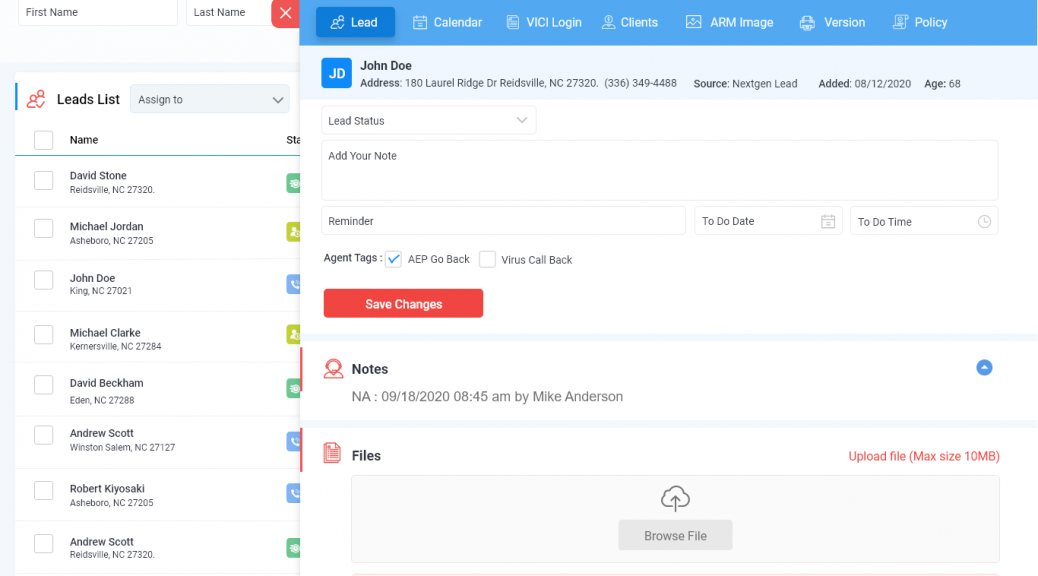Open the Policy tab
The image size is (1038, 576).
[x=920, y=23]
